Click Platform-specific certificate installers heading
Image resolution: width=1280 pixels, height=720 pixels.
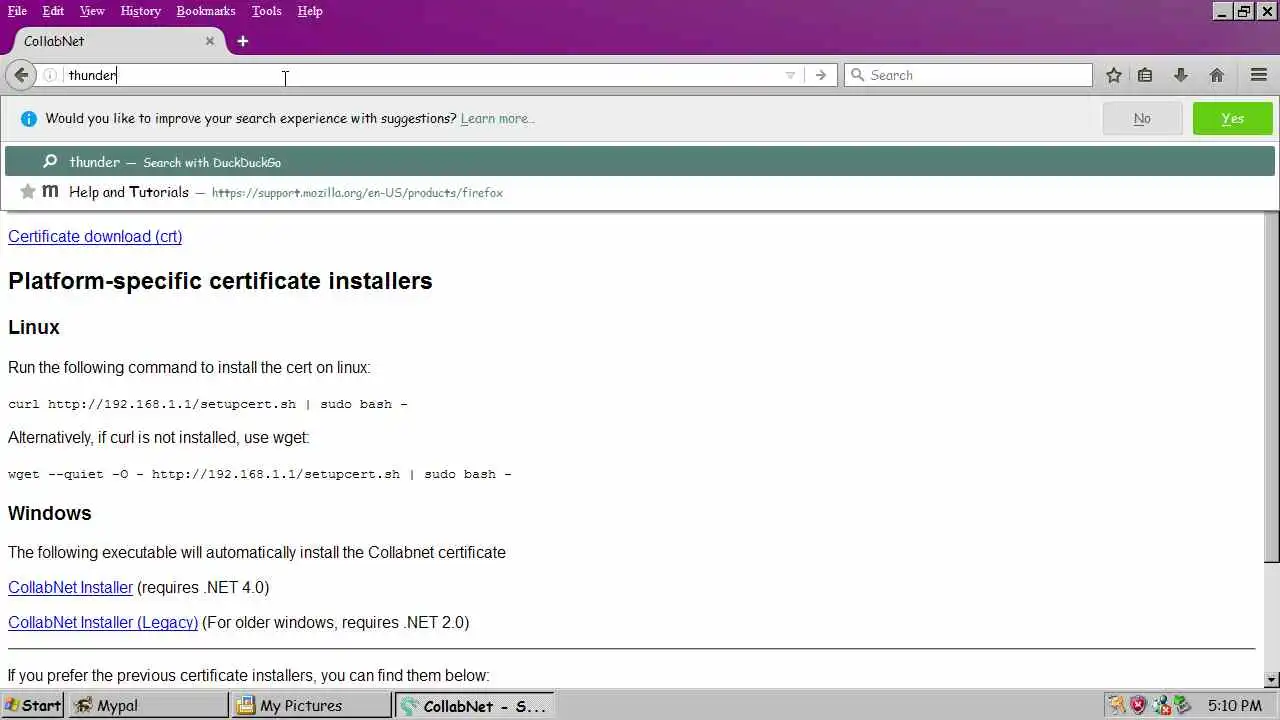pos(220,281)
